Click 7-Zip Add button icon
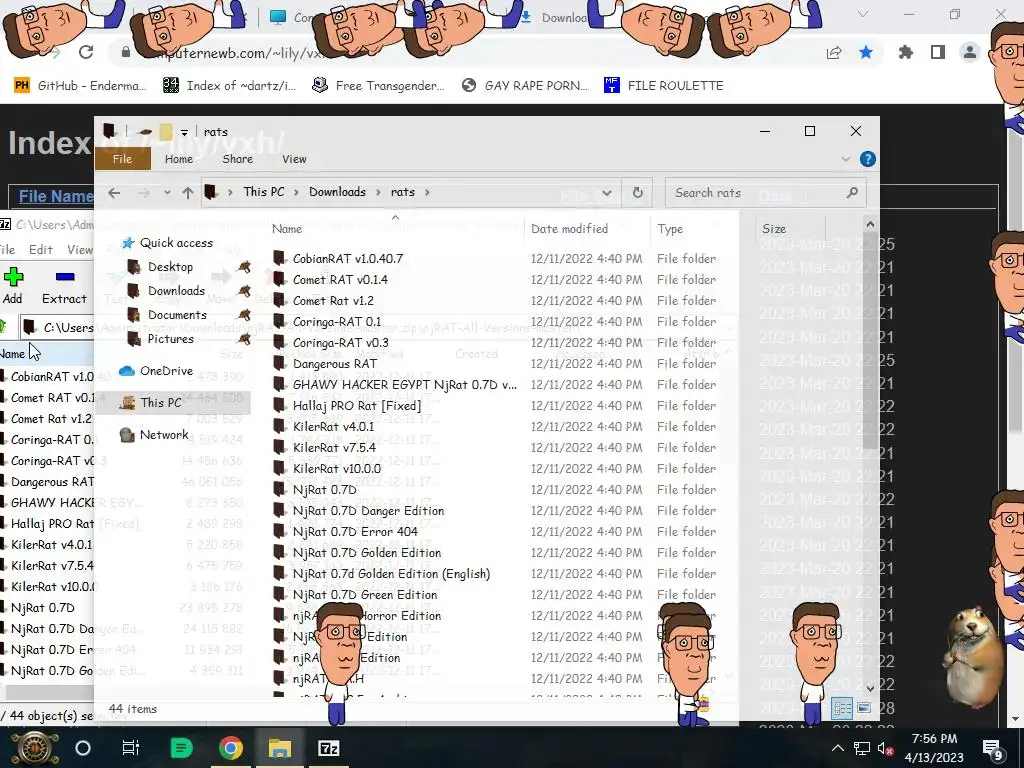The width and height of the screenshot is (1024, 768). (x=13, y=277)
